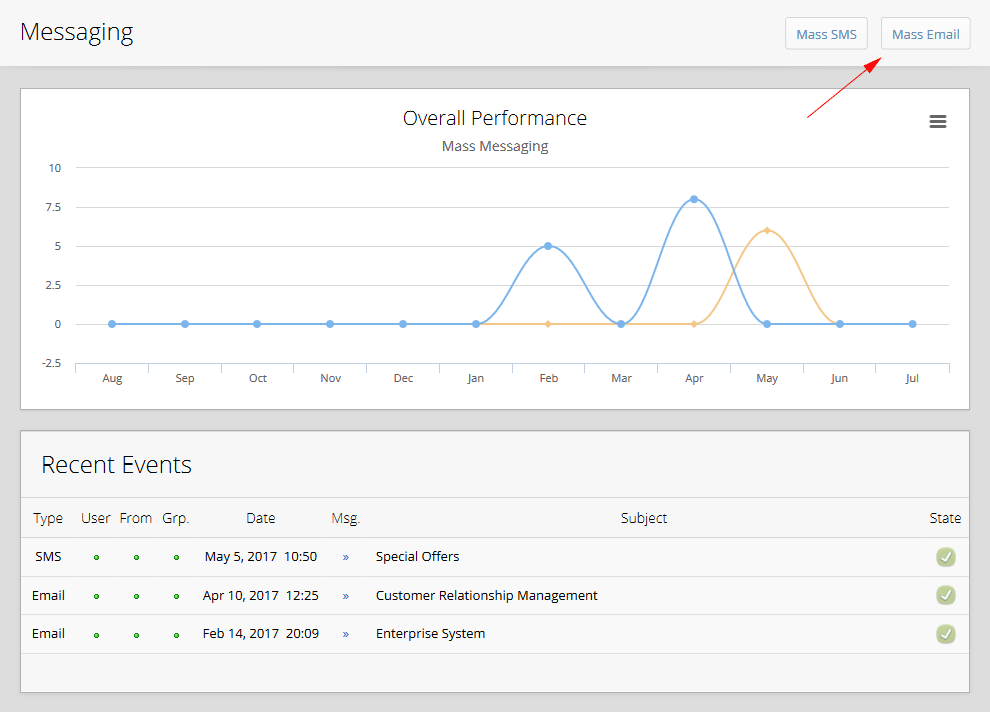Click the Mass SMS button
The height and width of the screenshot is (712, 990).
pyautogui.click(x=826, y=33)
